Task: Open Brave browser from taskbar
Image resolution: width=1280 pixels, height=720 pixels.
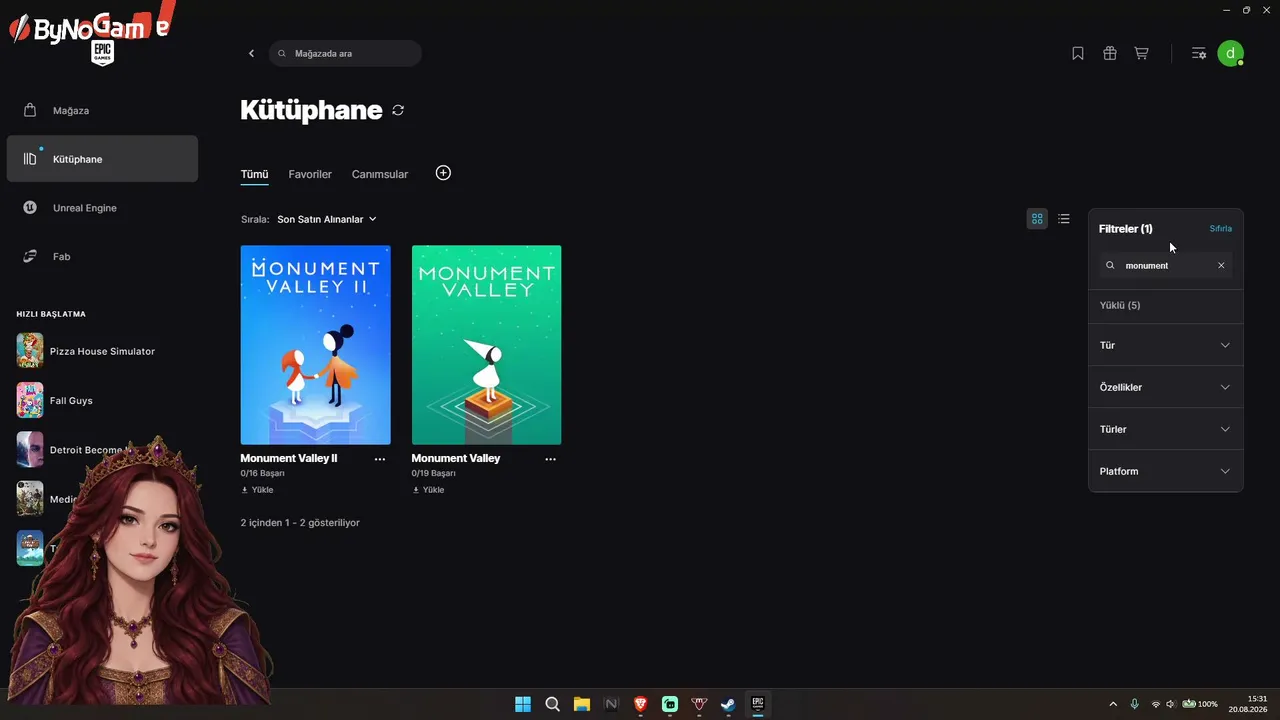Action: (640, 704)
